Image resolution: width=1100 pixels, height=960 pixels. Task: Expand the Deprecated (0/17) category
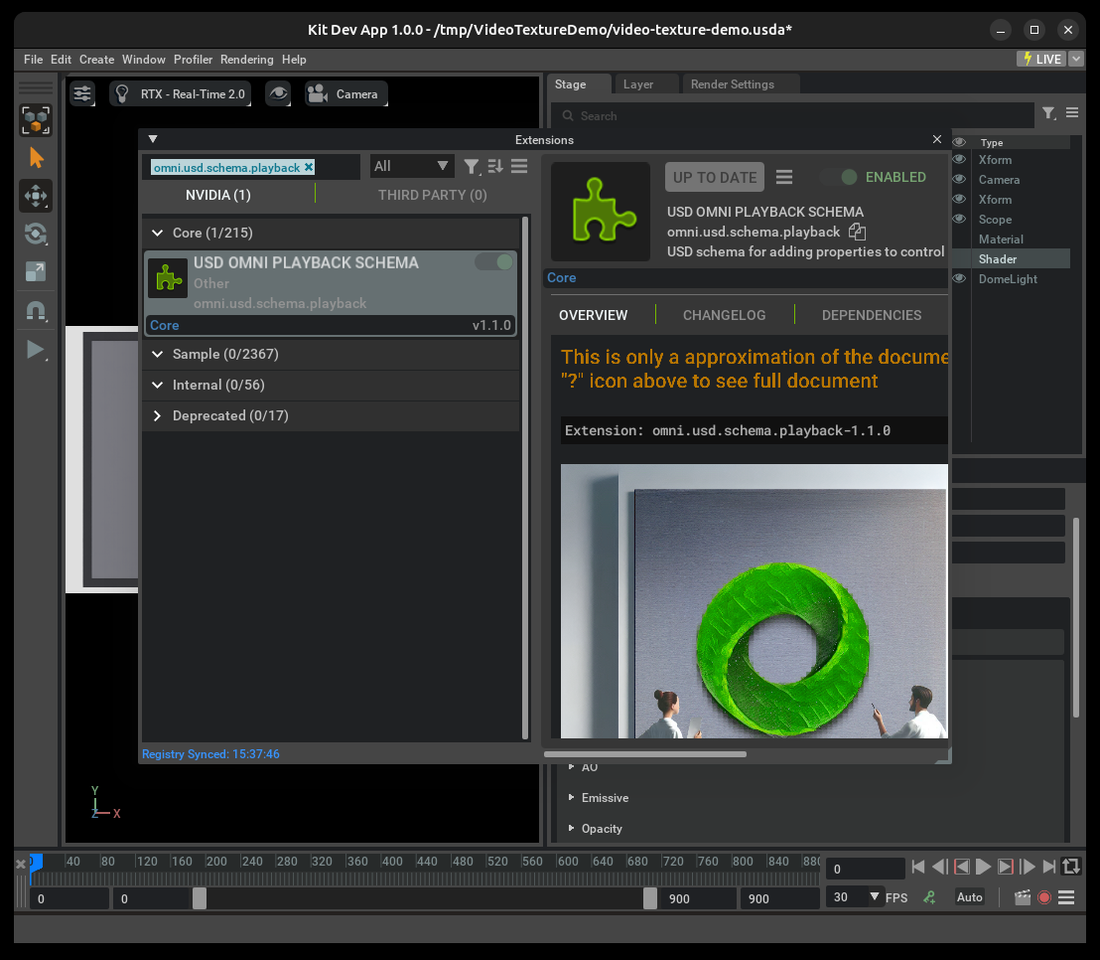[158, 415]
